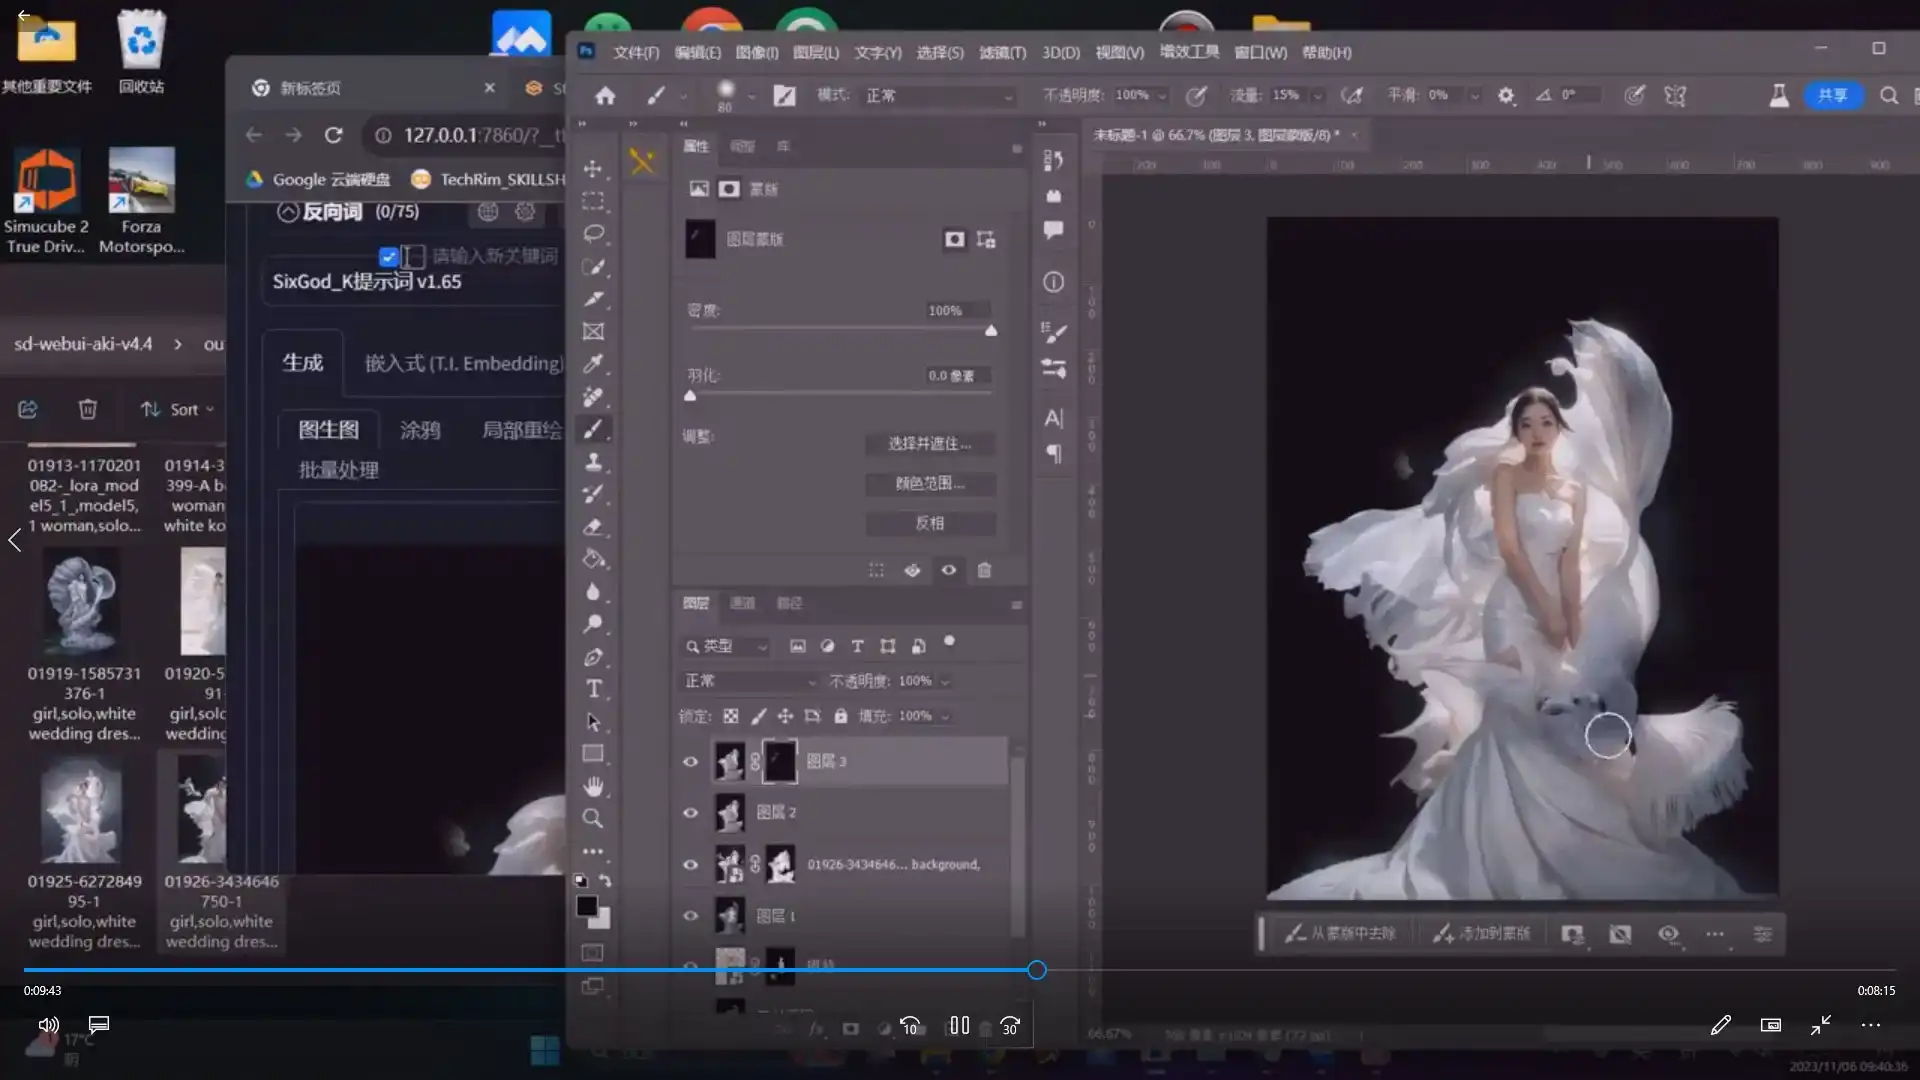
Task: Select the Type tool
Action: [594, 689]
